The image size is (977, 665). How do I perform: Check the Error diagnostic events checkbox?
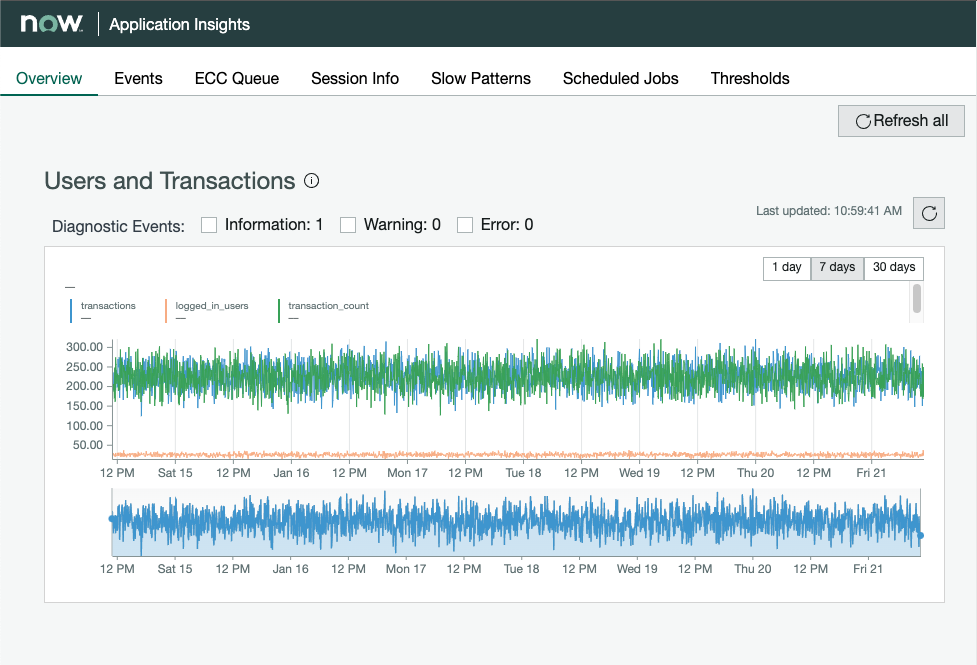[465, 225]
